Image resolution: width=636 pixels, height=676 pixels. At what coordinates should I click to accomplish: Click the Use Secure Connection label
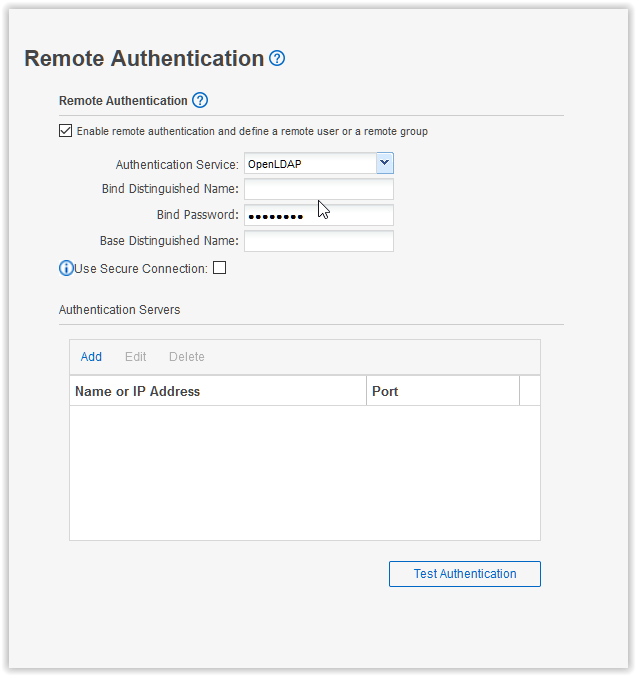pyautogui.click(x=141, y=268)
